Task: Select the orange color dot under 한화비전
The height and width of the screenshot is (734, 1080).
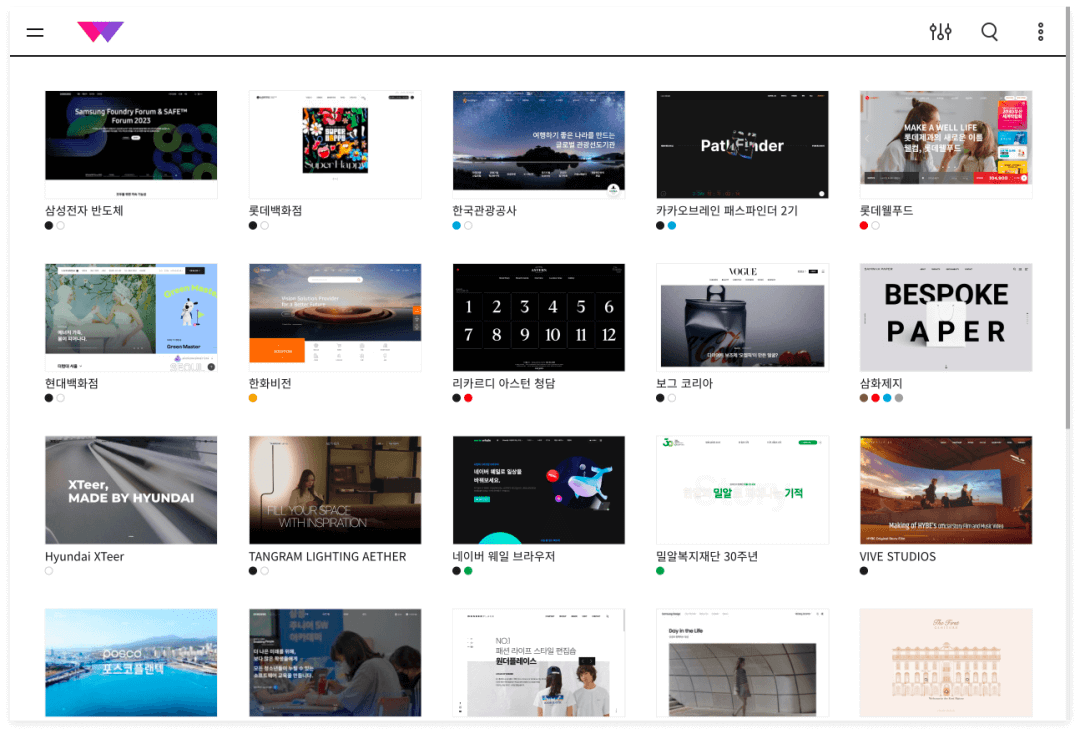Action: (253, 398)
